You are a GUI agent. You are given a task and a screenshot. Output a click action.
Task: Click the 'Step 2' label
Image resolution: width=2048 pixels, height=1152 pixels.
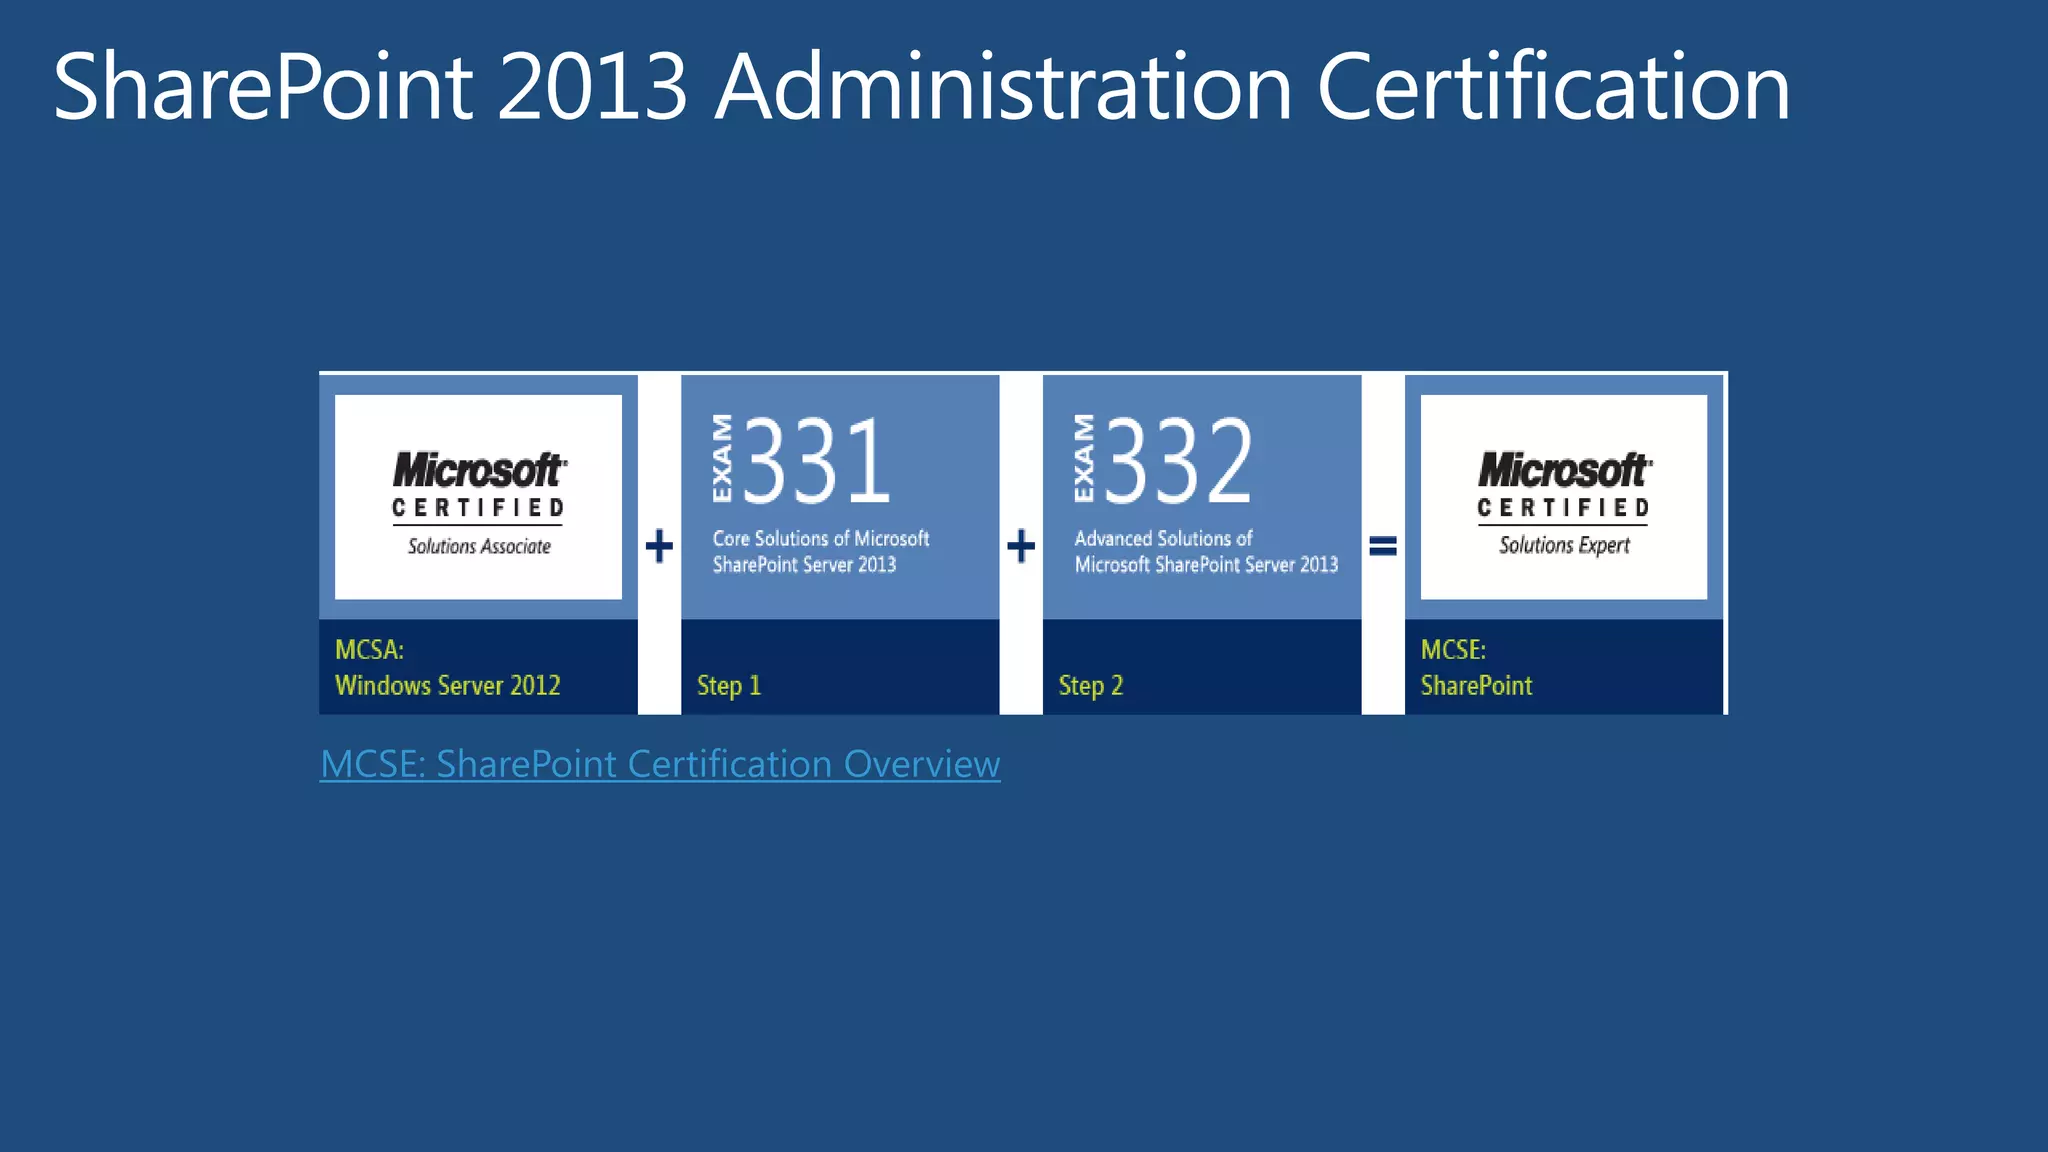[x=1091, y=686]
